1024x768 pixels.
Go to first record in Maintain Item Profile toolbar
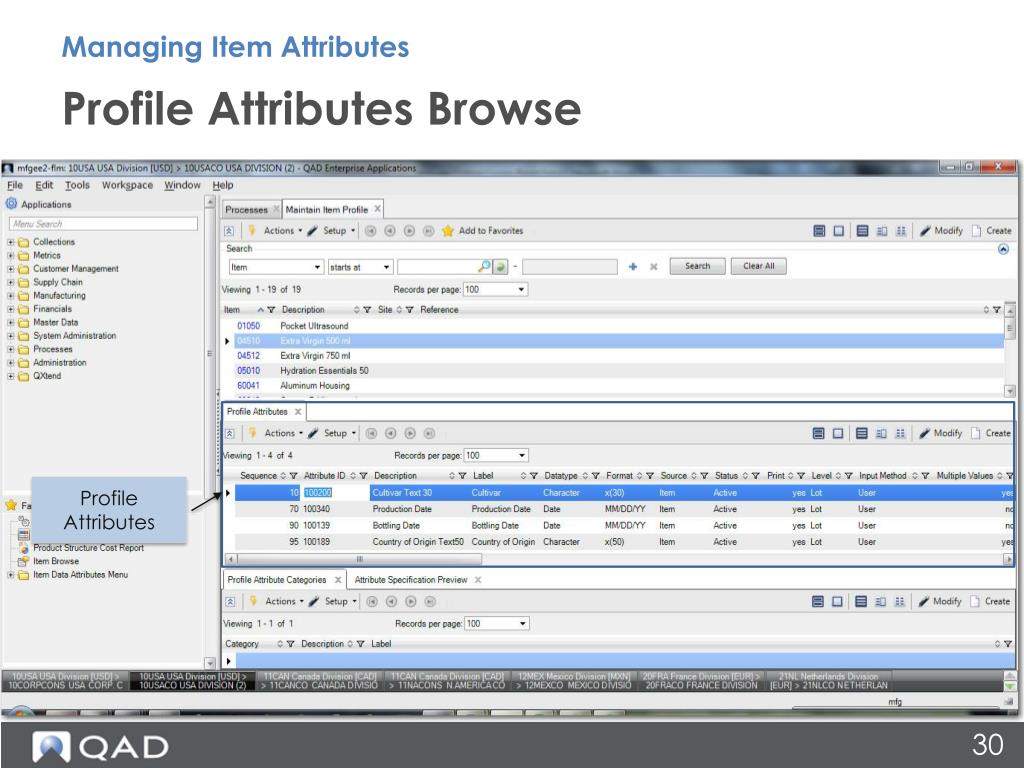click(x=370, y=231)
